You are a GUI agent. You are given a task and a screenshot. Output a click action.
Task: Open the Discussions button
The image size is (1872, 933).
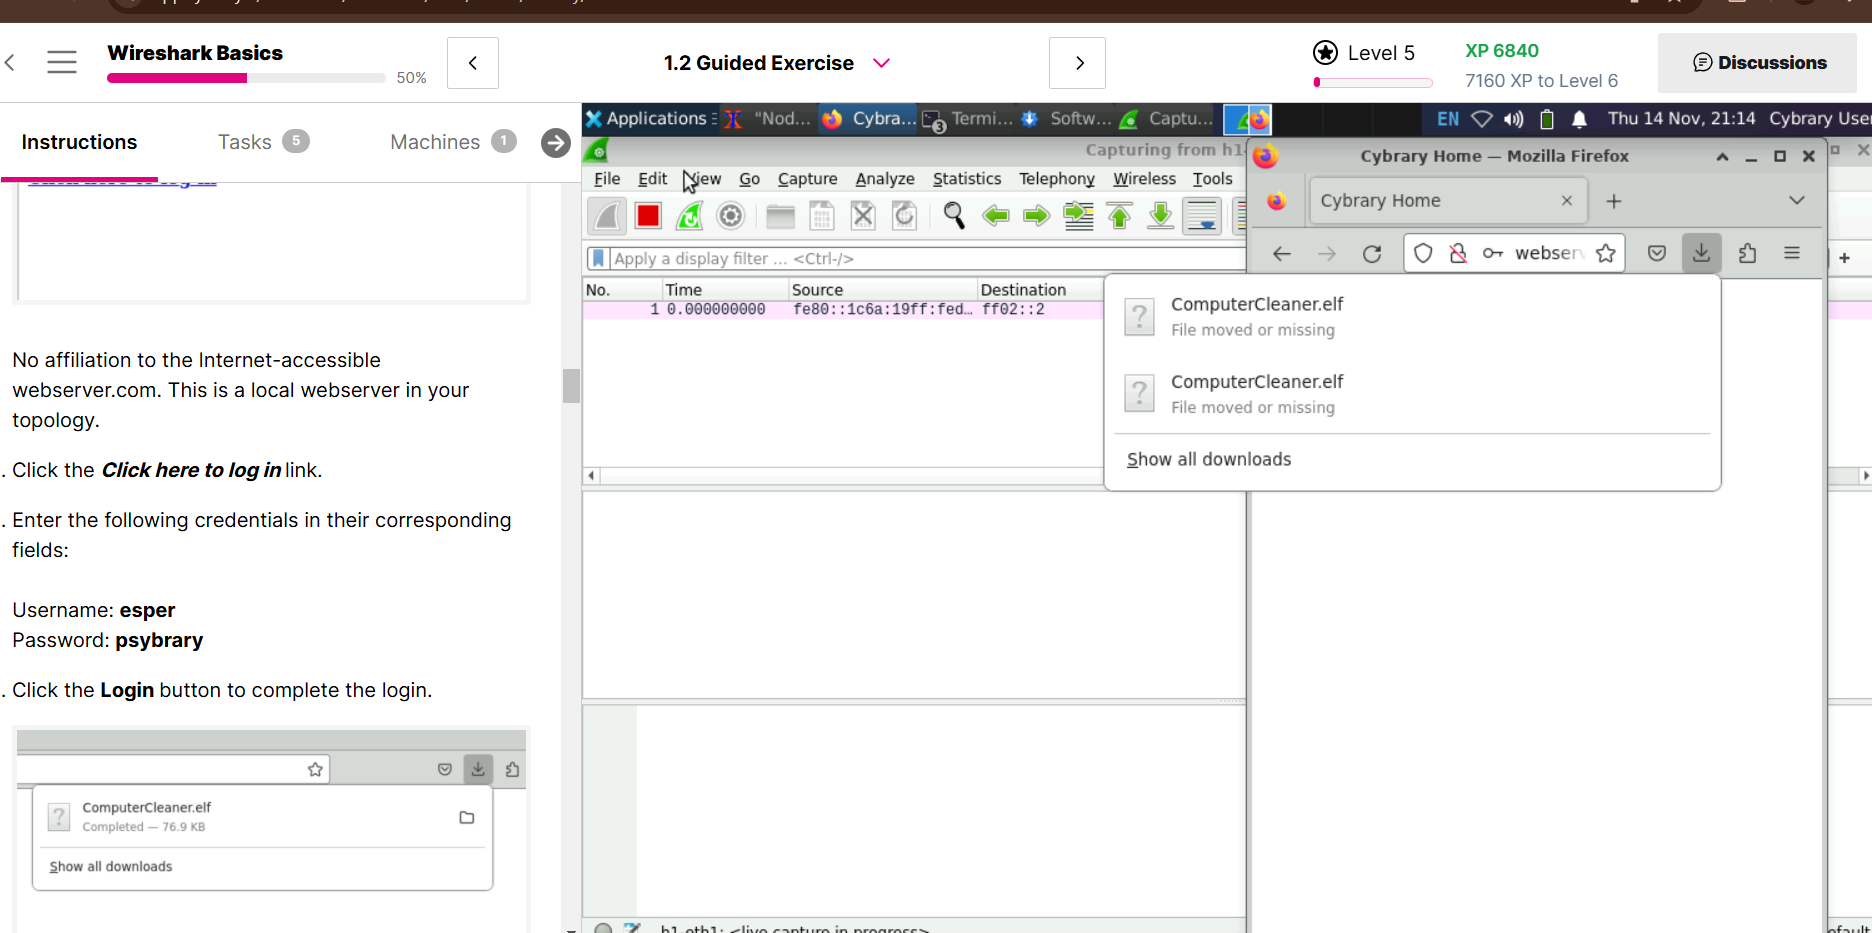pos(1758,63)
